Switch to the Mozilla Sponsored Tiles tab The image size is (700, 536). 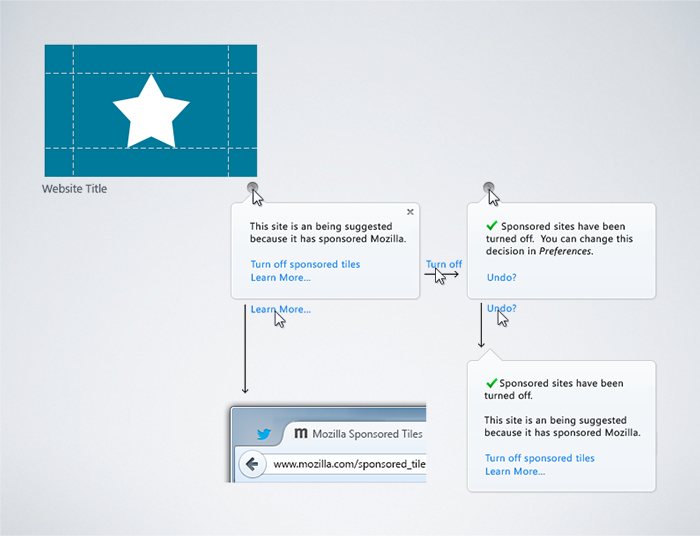[366, 434]
